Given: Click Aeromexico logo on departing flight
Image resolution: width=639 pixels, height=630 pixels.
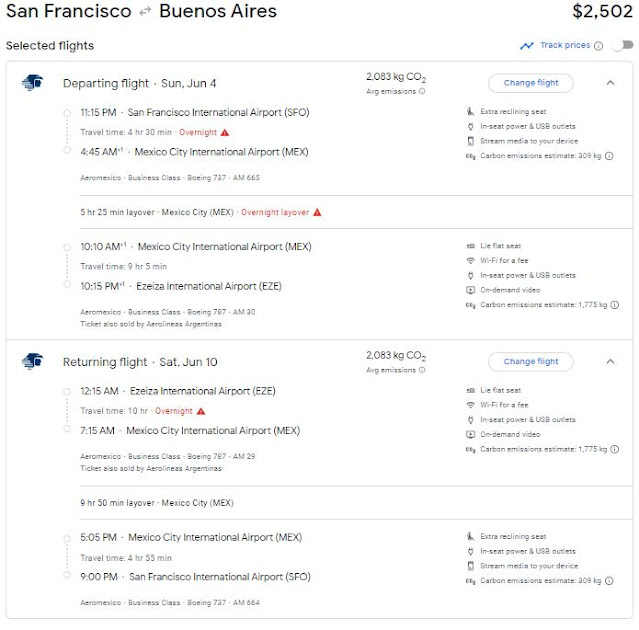Looking at the screenshot, I should tap(31, 82).
